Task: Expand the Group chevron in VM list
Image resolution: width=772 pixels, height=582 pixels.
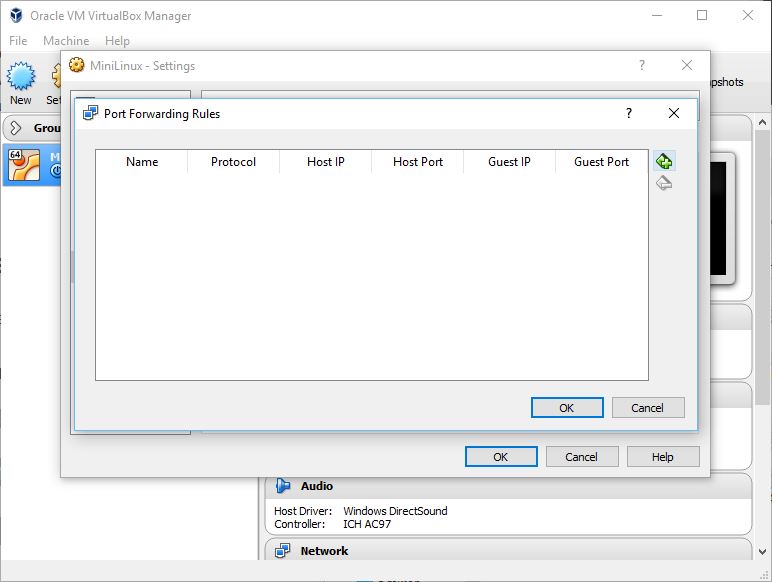Action: tap(16, 128)
